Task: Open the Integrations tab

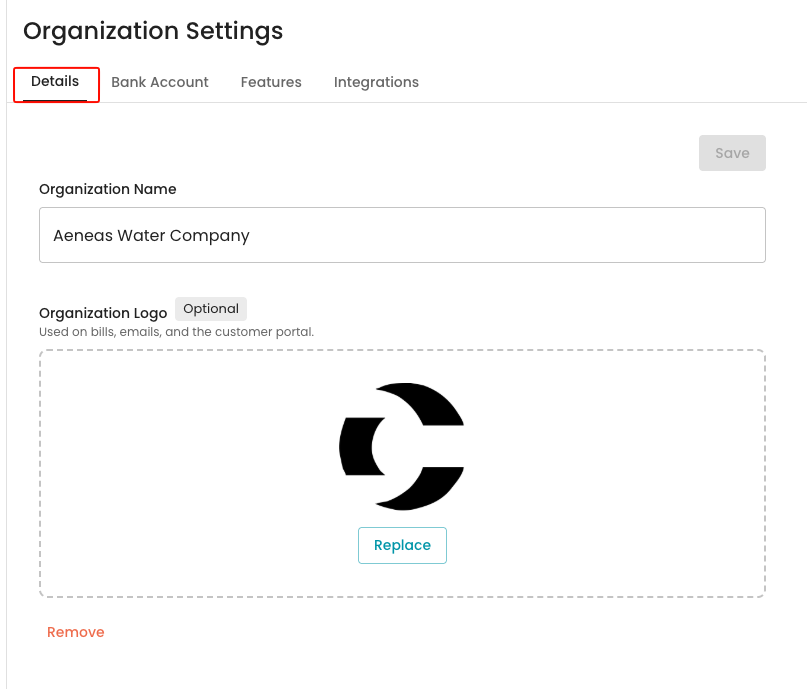Action: click(x=376, y=82)
